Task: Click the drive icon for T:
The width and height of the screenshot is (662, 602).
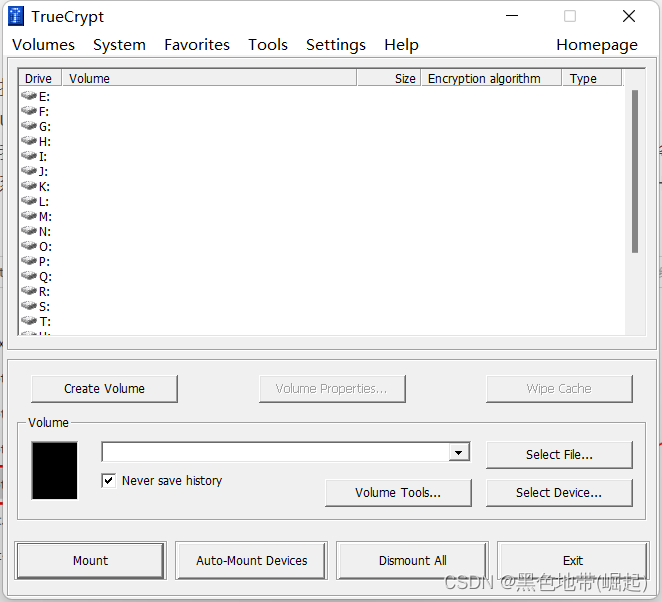Action: (x=29, y=321)
